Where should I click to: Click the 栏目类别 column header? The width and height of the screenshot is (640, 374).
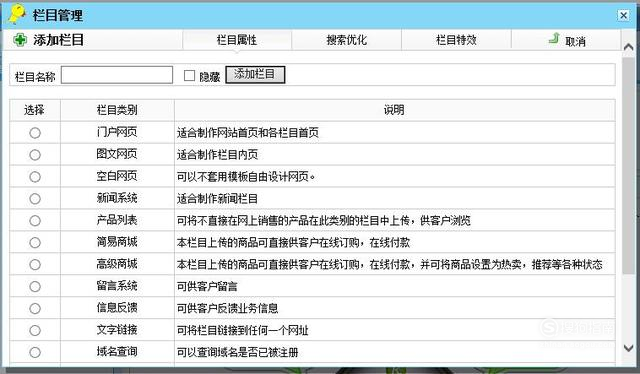pyautogui.click(x=117, y=110)
